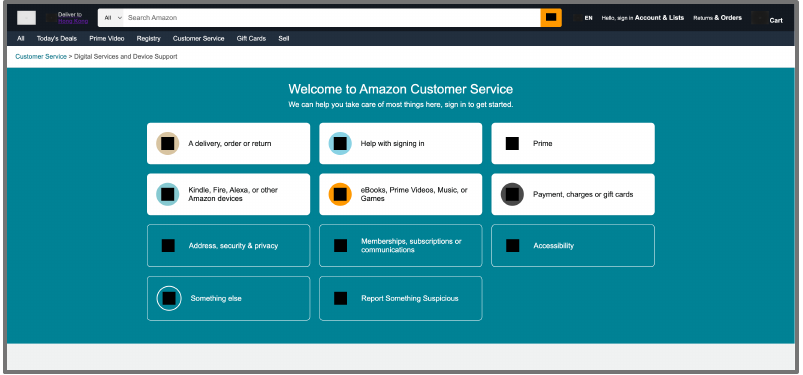This screenshot has width=803, height=375.
Task: Open Address, security & privacy
Action: pos(228,245)
